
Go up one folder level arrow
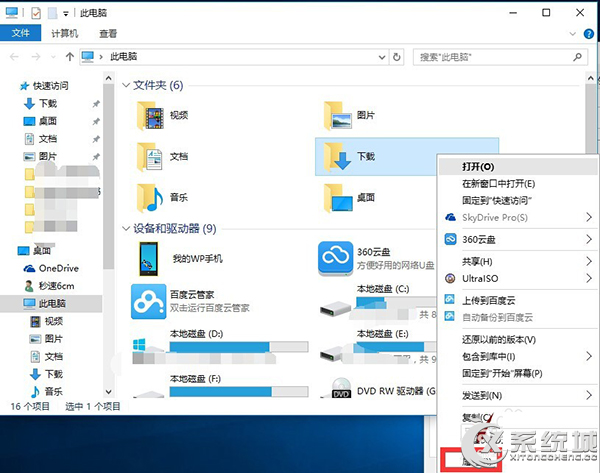pos(70,57)
